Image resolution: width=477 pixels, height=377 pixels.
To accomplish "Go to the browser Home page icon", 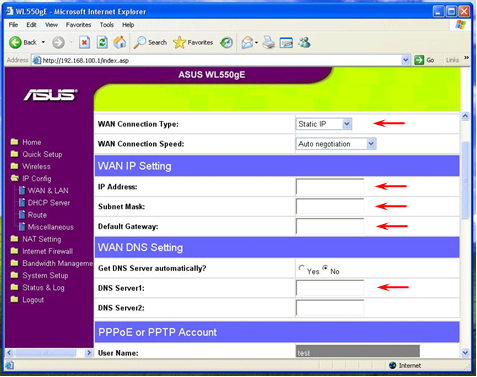I will 120,42.
